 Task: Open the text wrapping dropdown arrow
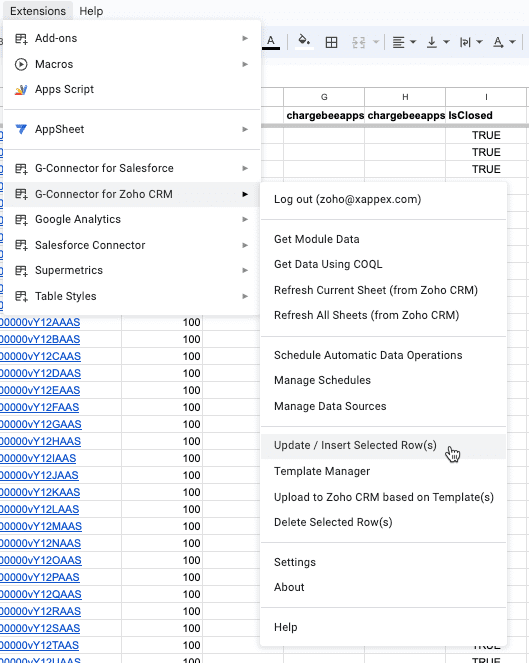(479, 42)
